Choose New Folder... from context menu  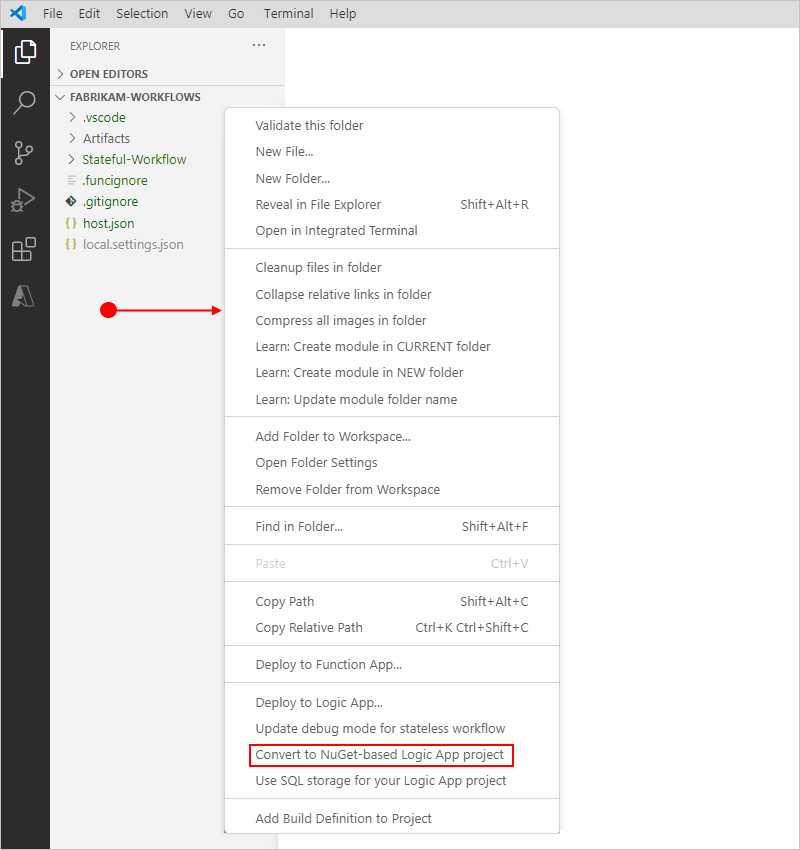click(392, 178)
